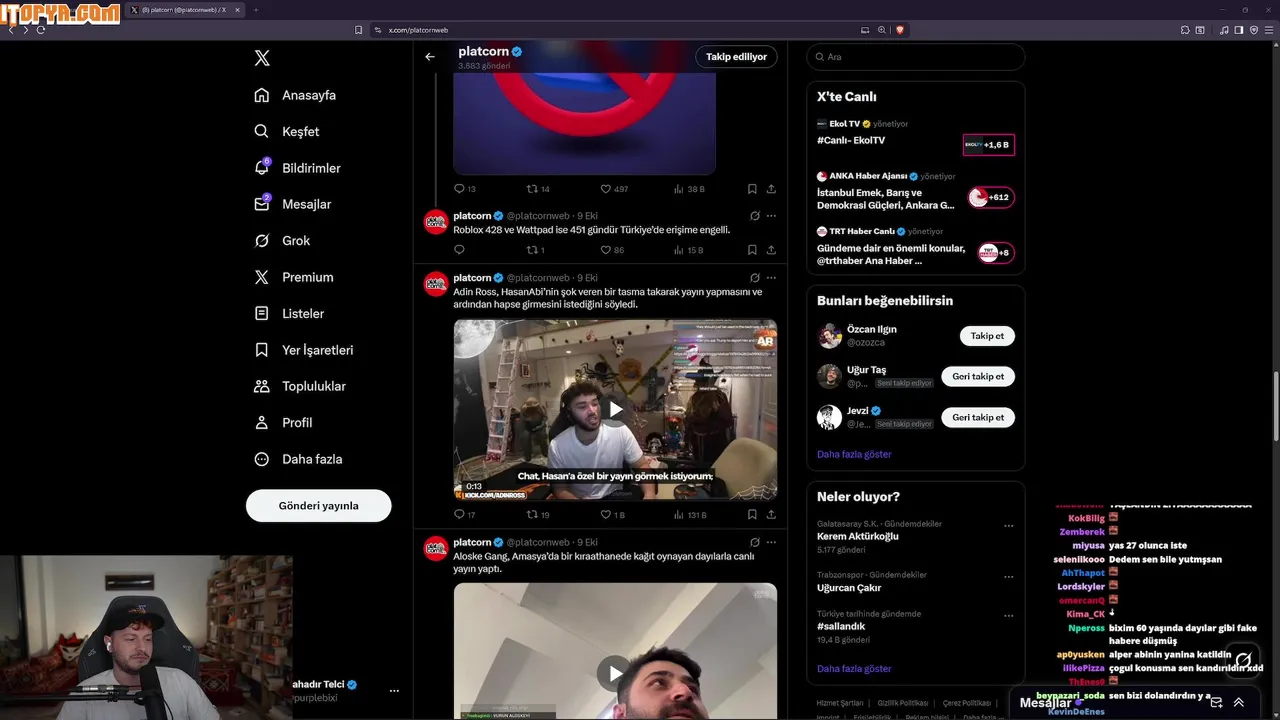Repost the Roblox and Wattpad post

pos(536,250)
